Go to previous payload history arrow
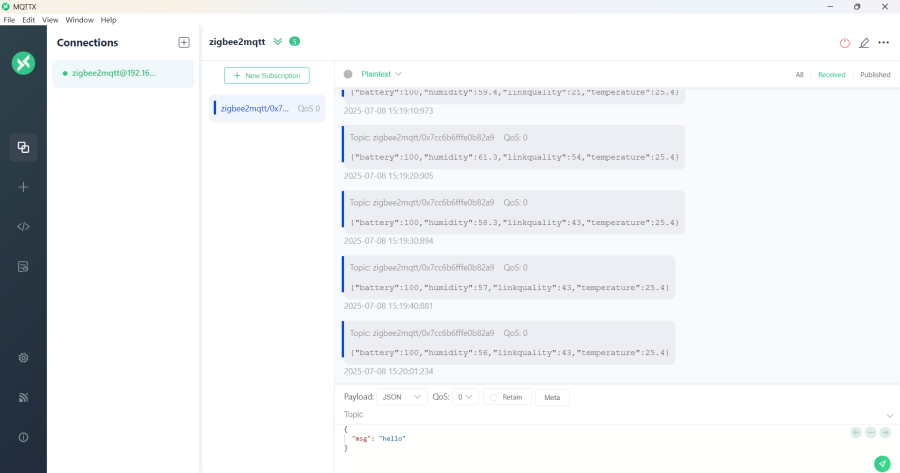The image size is (900, 473). coord(856,433)
